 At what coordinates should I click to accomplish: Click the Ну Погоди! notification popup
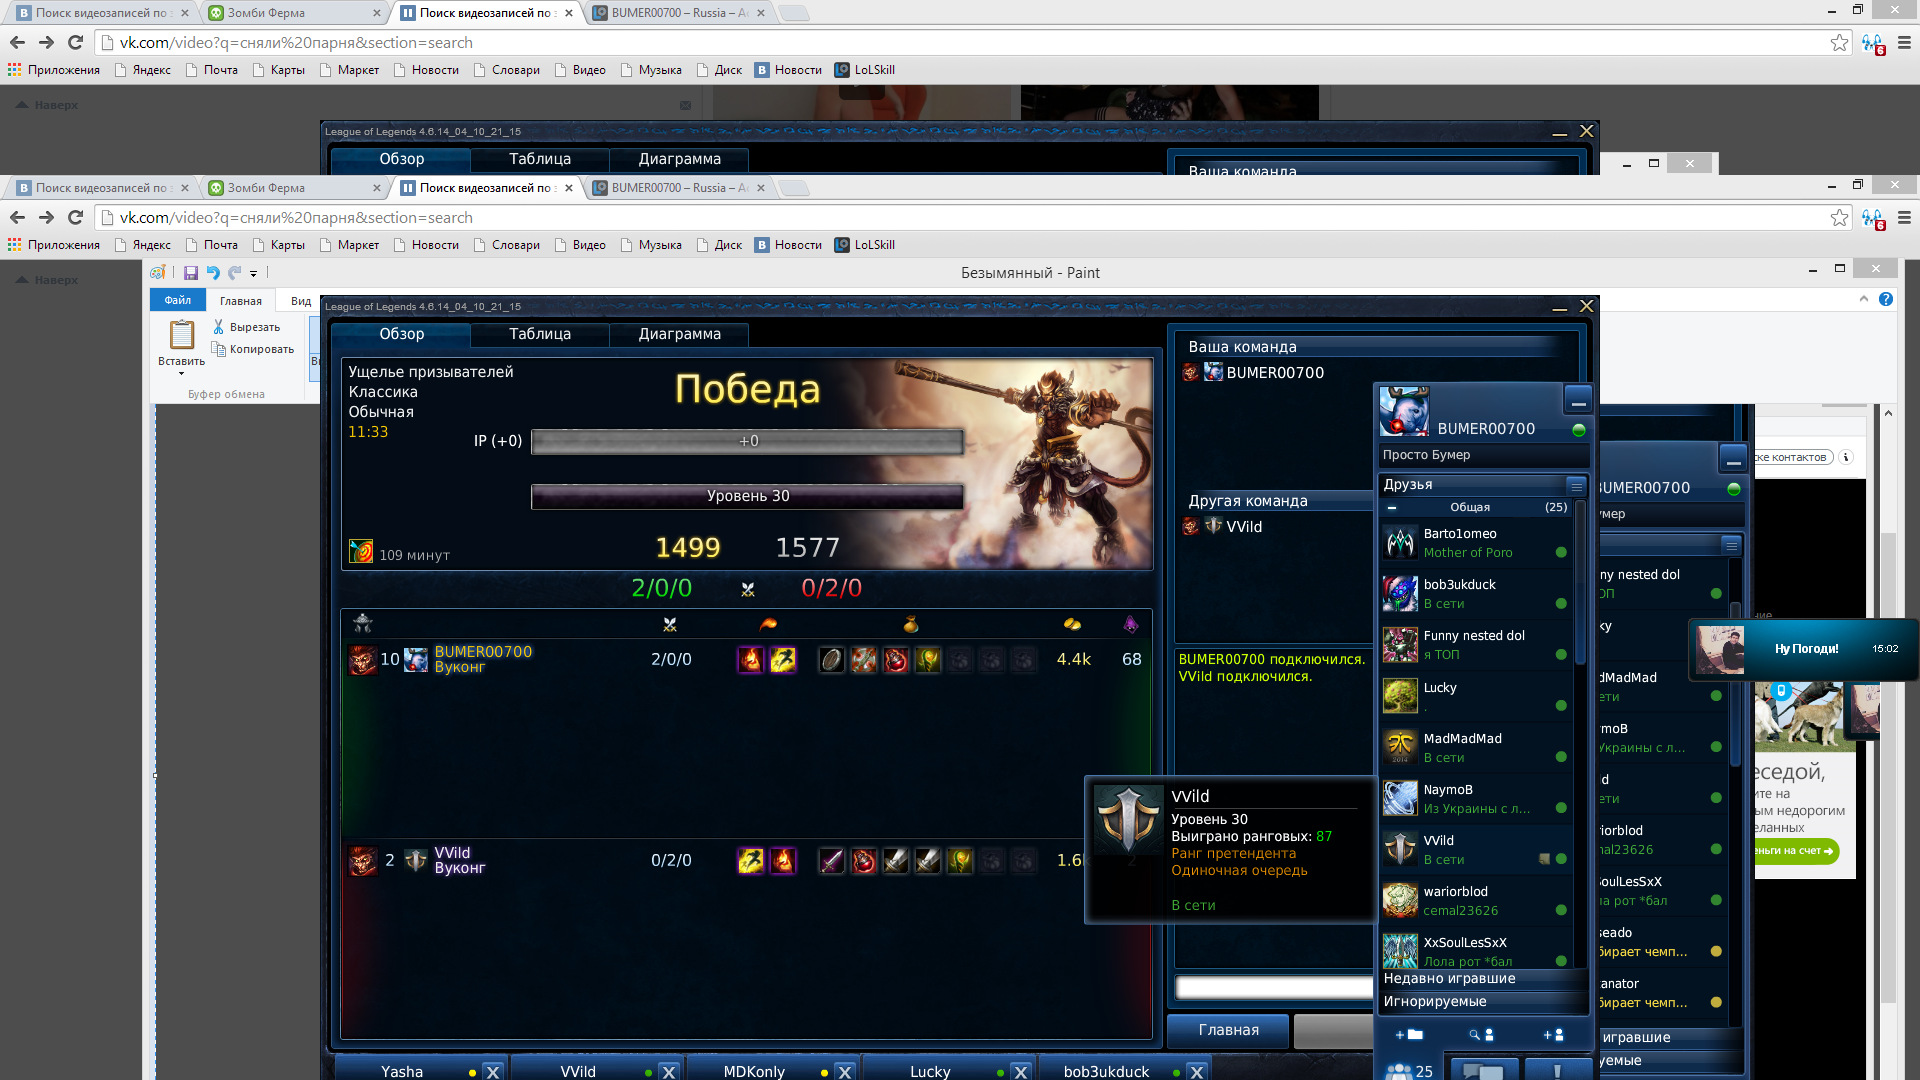click(1803, 649)
